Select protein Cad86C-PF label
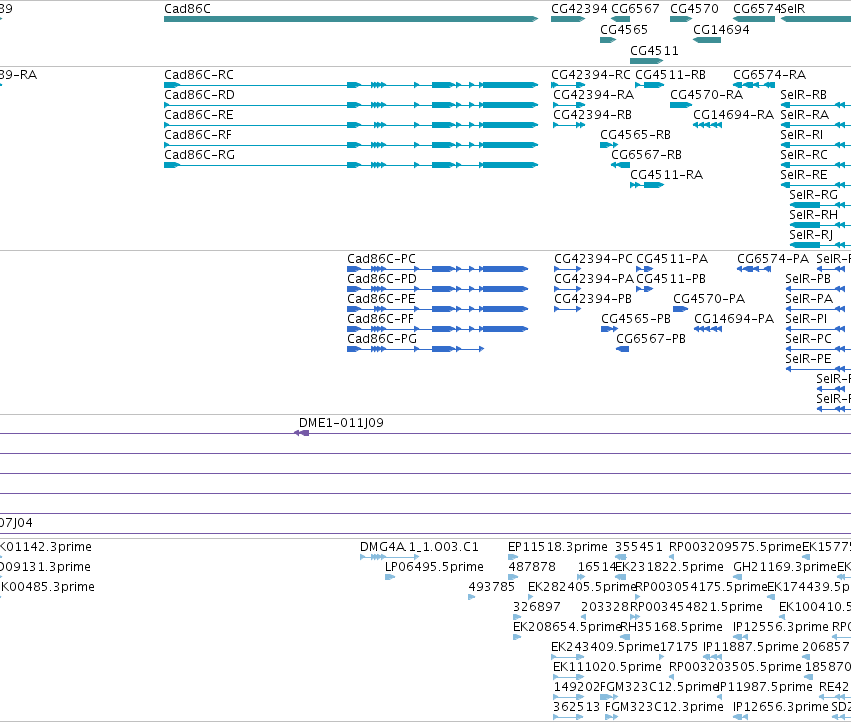Image resolution: width=851 pixels, height=722 pixels. pyautogui.click(x=380, y=319)
